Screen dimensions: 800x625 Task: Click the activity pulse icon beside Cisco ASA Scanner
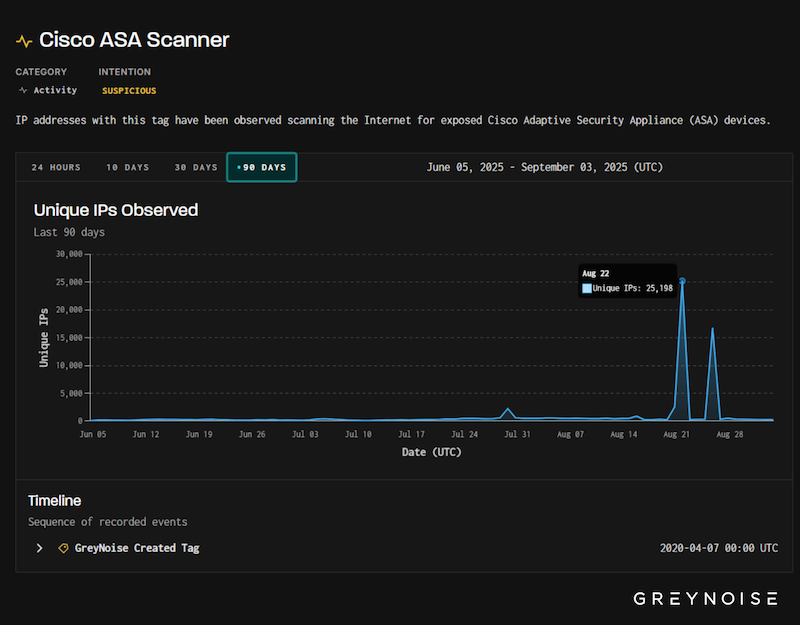pos(24,41)
